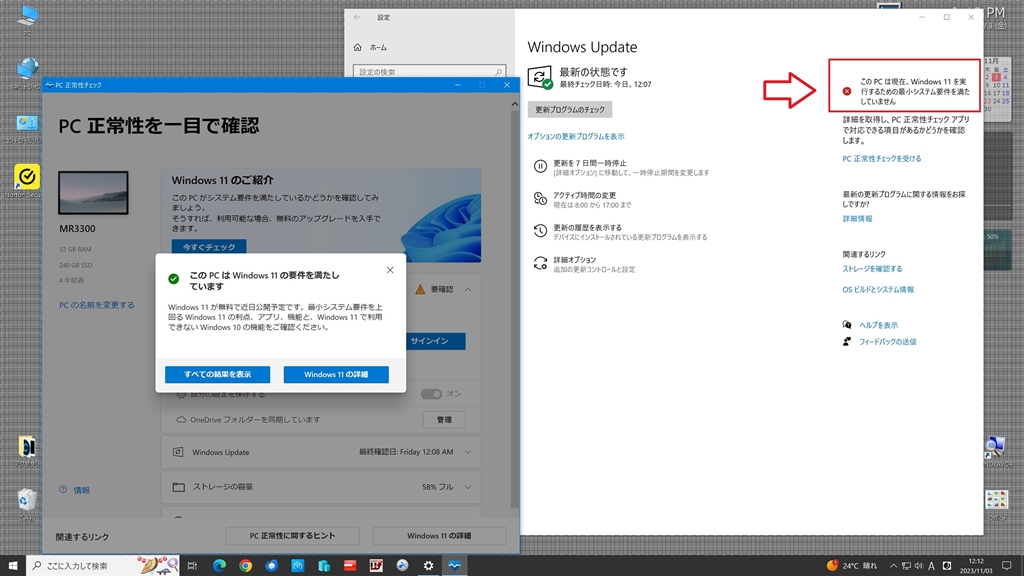Screen dimensions: 1024x576
Task: Open 更新を 7 日間一時停止 option
Action: [631, 167]
